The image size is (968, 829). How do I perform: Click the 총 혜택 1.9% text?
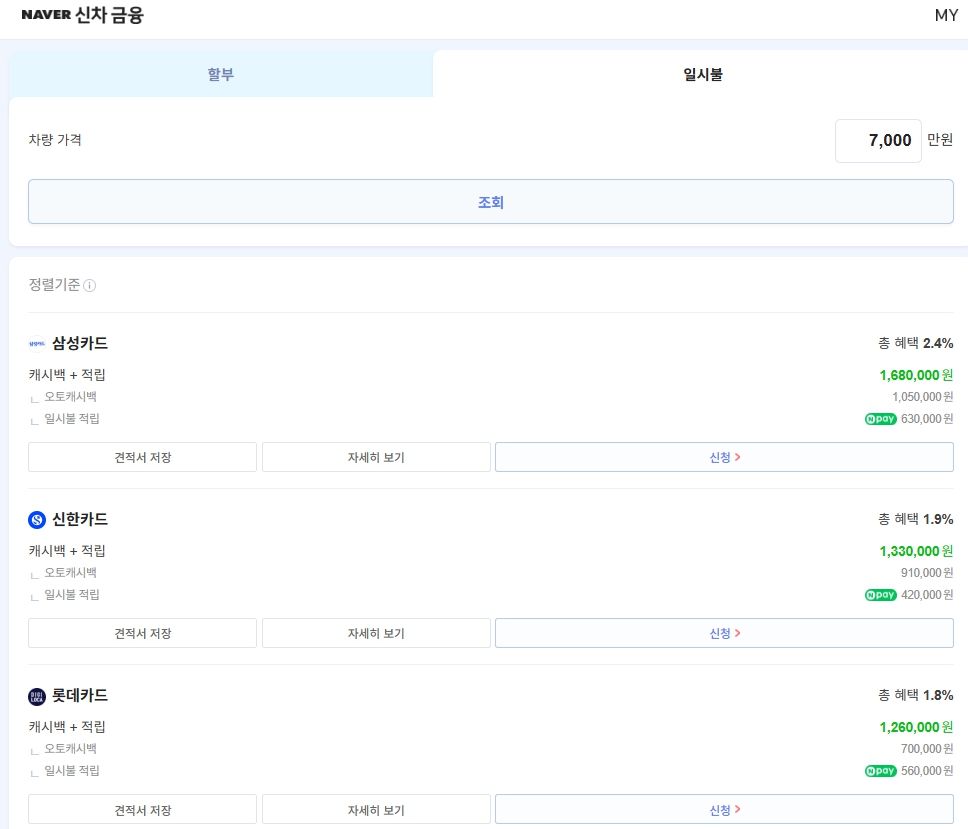[916, 519]
